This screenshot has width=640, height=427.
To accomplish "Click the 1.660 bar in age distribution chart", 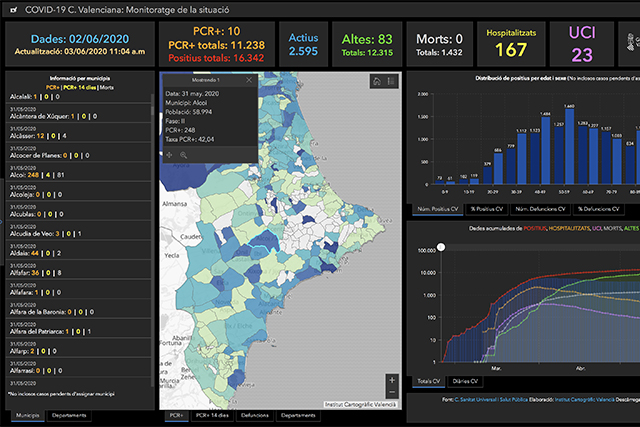I will [569, 146].
